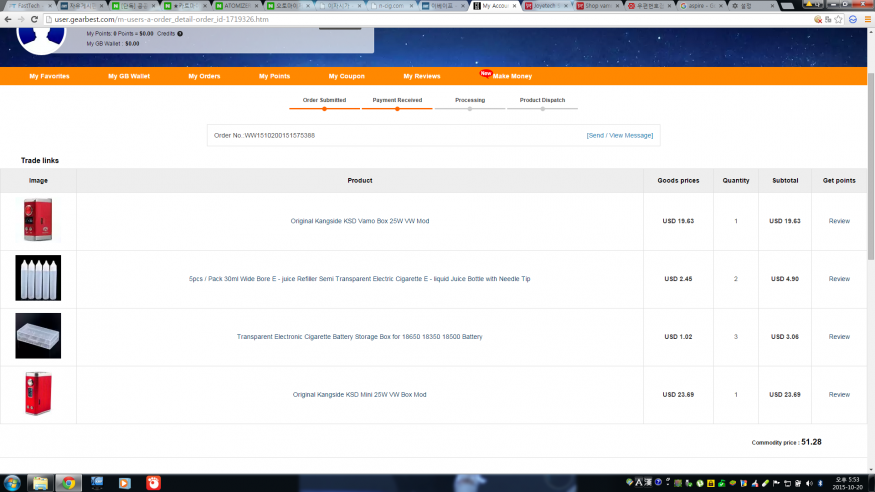875x492 pixels.
Task: Click the Chrome taskbar icon
Action: (69, 483)
